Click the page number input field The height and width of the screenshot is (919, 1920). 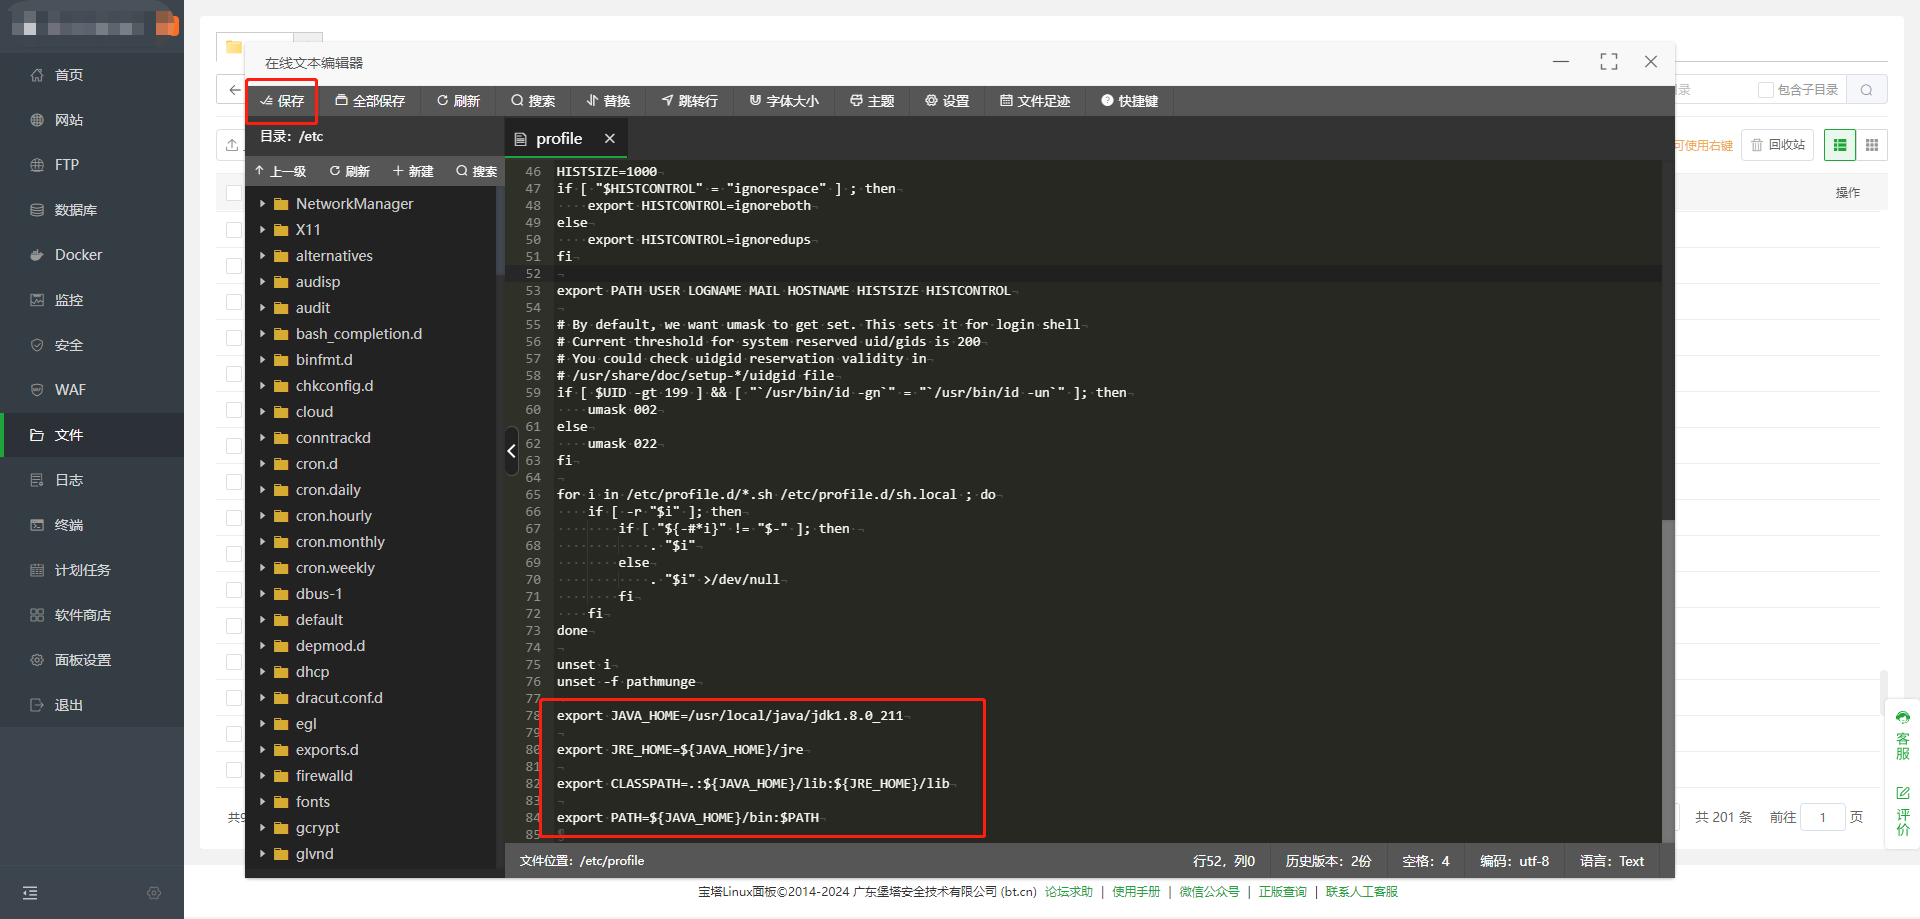click(x=1822, y=818)
